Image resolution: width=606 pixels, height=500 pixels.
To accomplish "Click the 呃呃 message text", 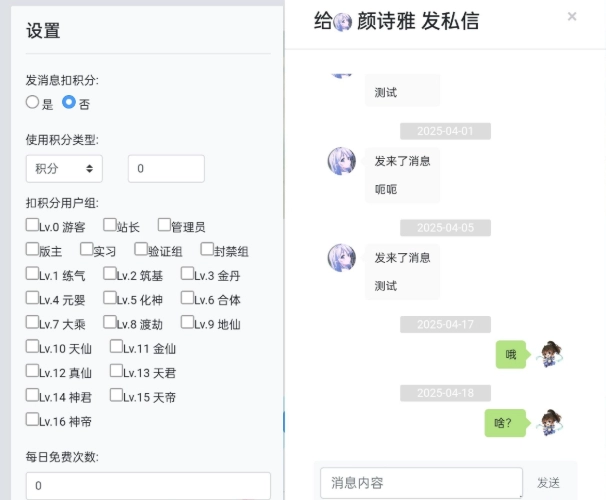I will click(386, 189).
